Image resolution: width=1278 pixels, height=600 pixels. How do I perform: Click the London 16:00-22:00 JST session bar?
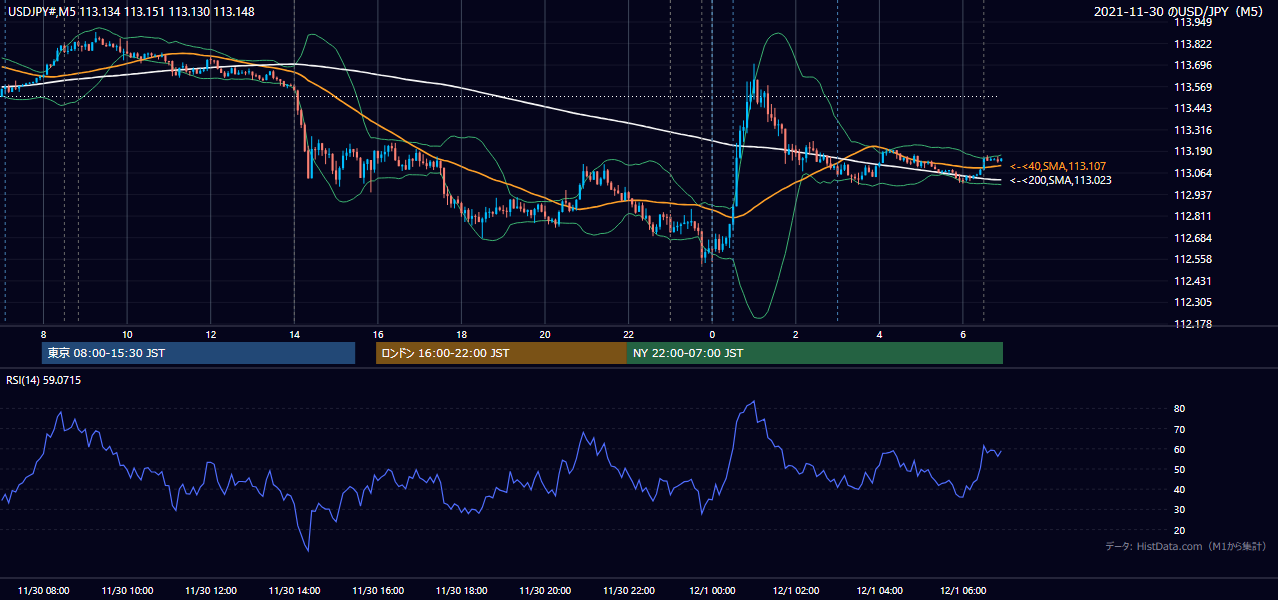(501, 353)
